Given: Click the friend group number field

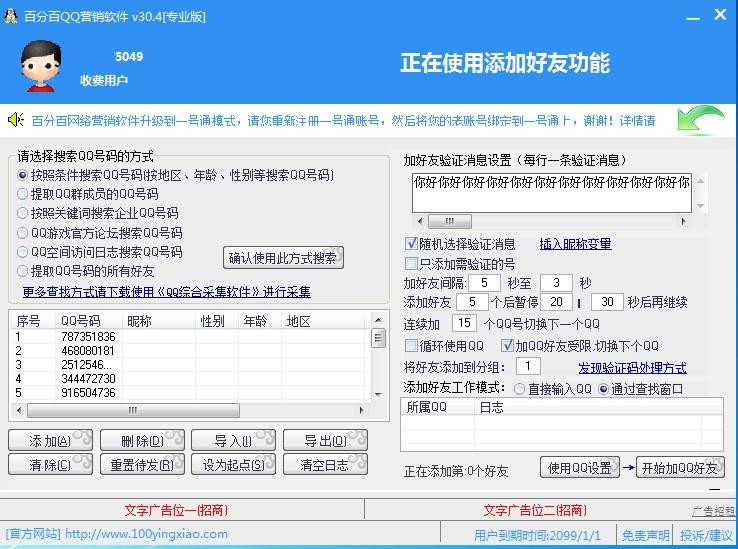Looking at the screenshot, I should click(x=528, y=366).
